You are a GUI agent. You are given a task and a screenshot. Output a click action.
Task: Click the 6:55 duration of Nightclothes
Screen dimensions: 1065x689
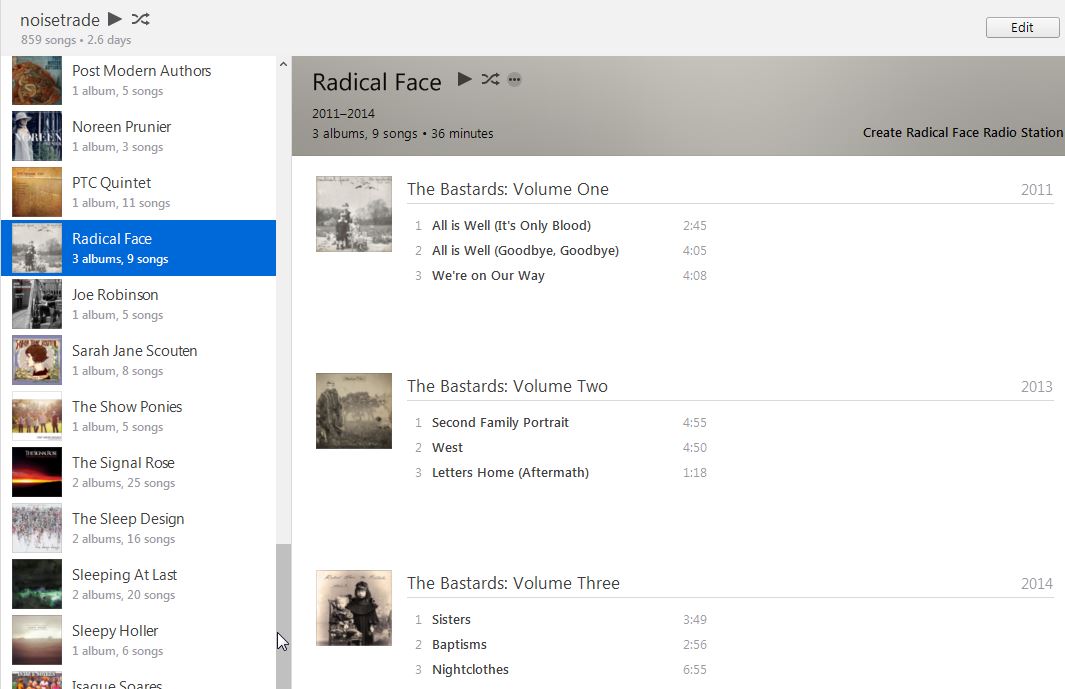tap(695, 670)
